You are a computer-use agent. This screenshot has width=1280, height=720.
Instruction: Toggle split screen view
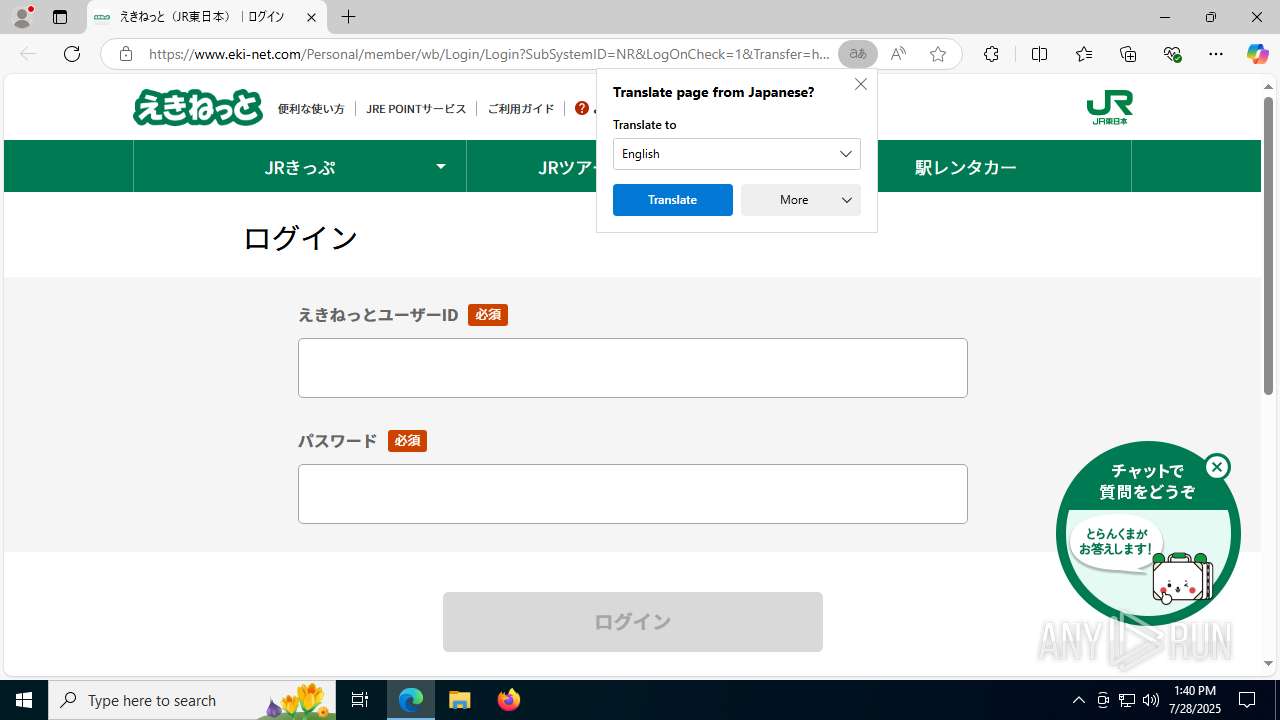pos(1039,54)
